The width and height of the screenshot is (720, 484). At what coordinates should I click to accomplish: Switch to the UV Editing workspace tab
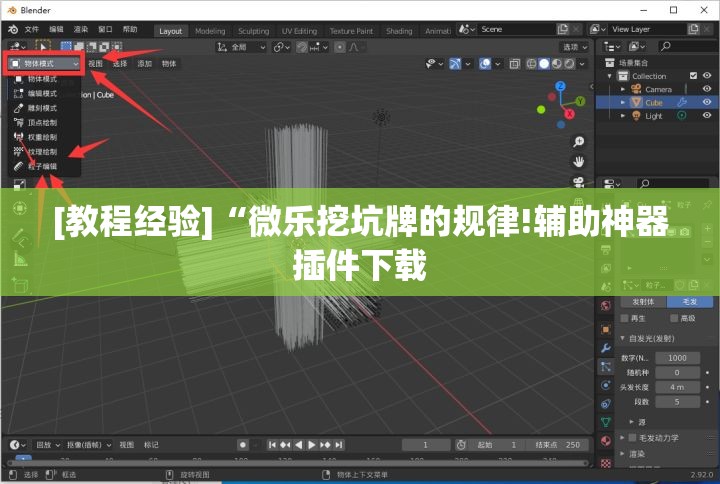coord(299,31)
